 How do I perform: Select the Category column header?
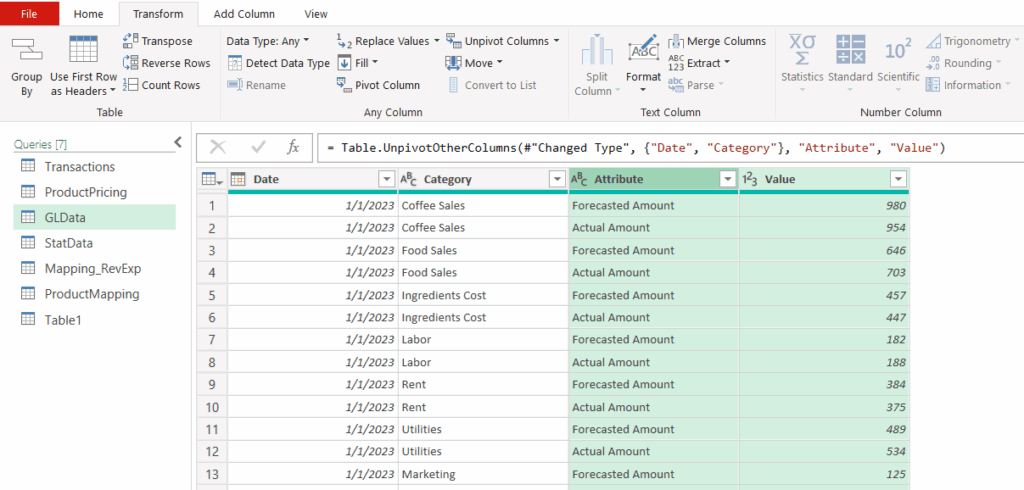(x=483, y=180)
